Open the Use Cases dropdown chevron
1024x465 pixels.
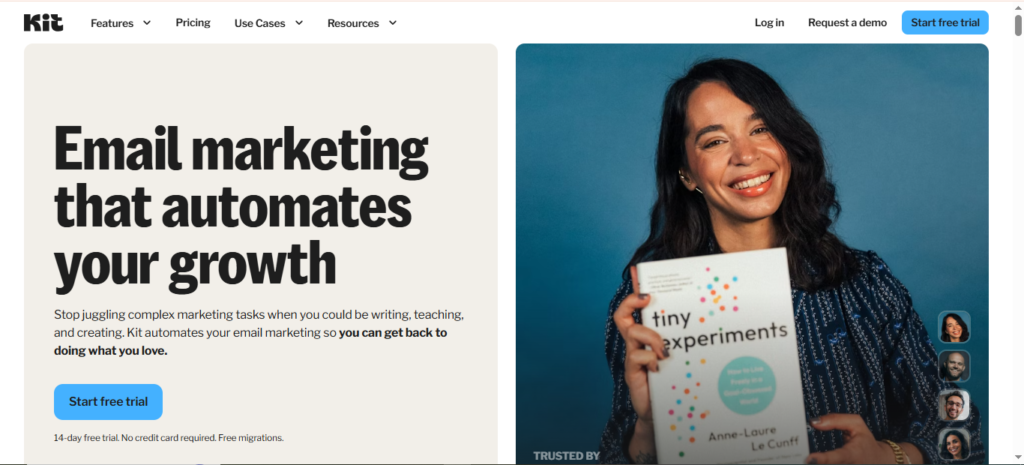coord(299,23)
